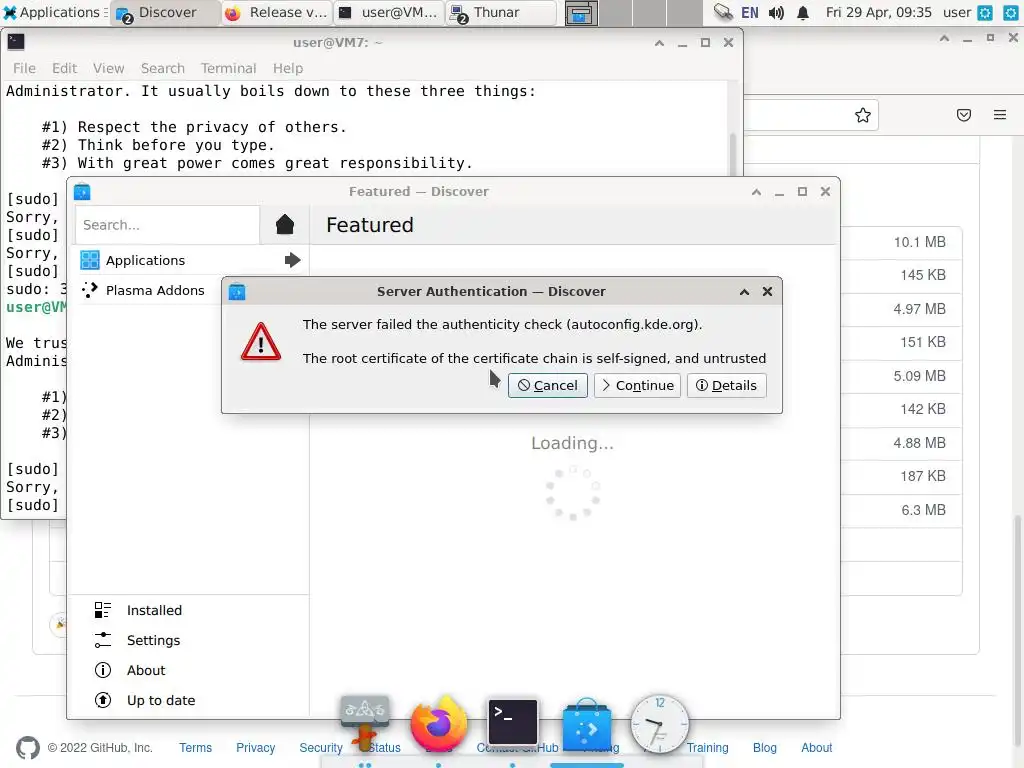1024x768 pixels.
Task: Open About page in Discover
Action: [146, 670]
